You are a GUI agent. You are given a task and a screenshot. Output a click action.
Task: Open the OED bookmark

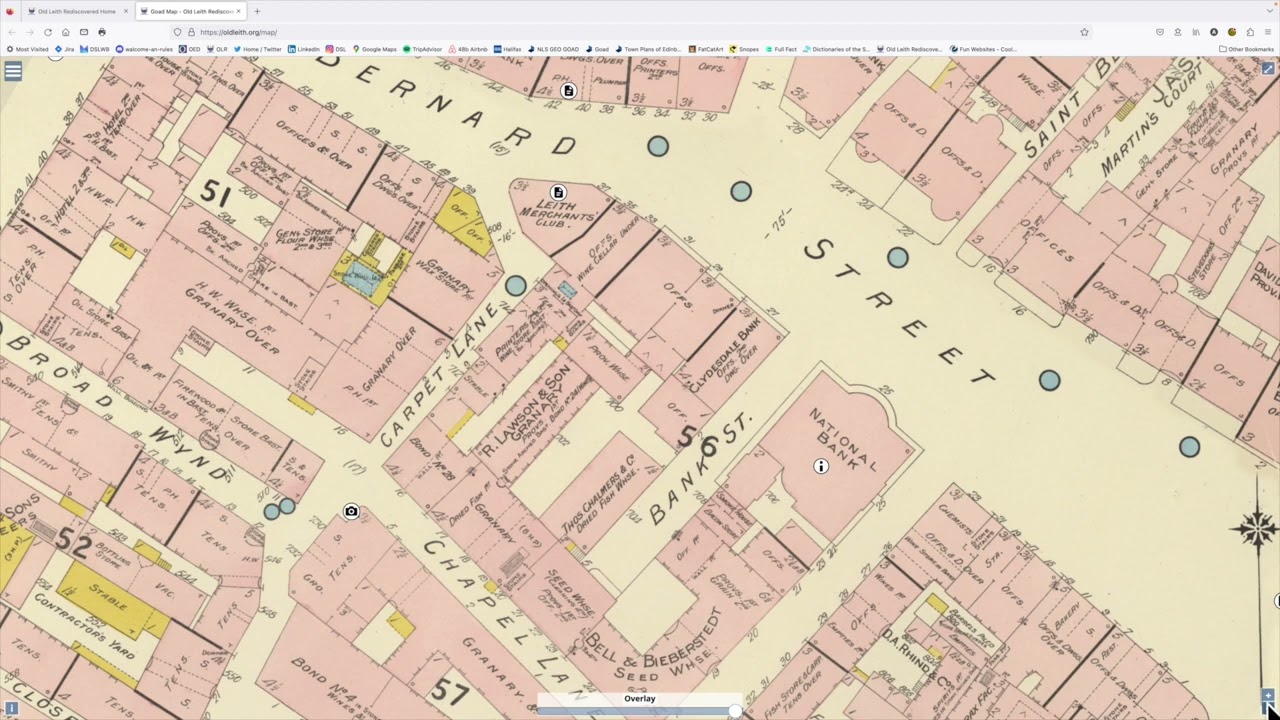(x=190, y=49)
